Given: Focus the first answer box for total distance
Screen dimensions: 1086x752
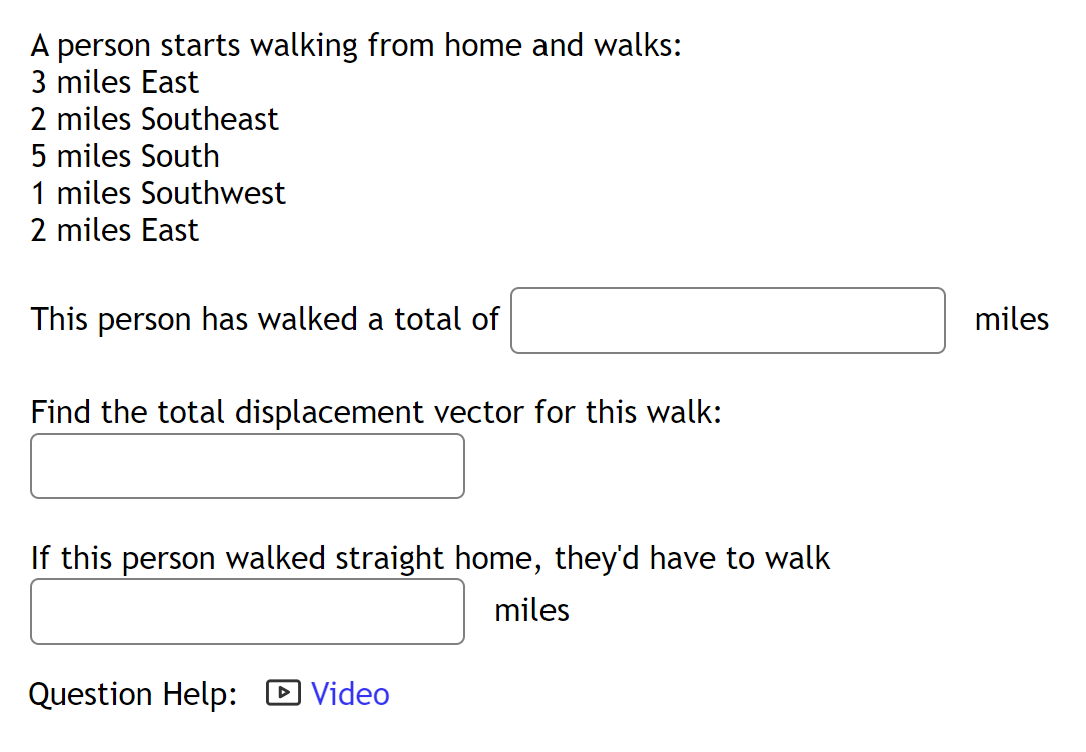Looking at the screenshot, I should (727, 320).
